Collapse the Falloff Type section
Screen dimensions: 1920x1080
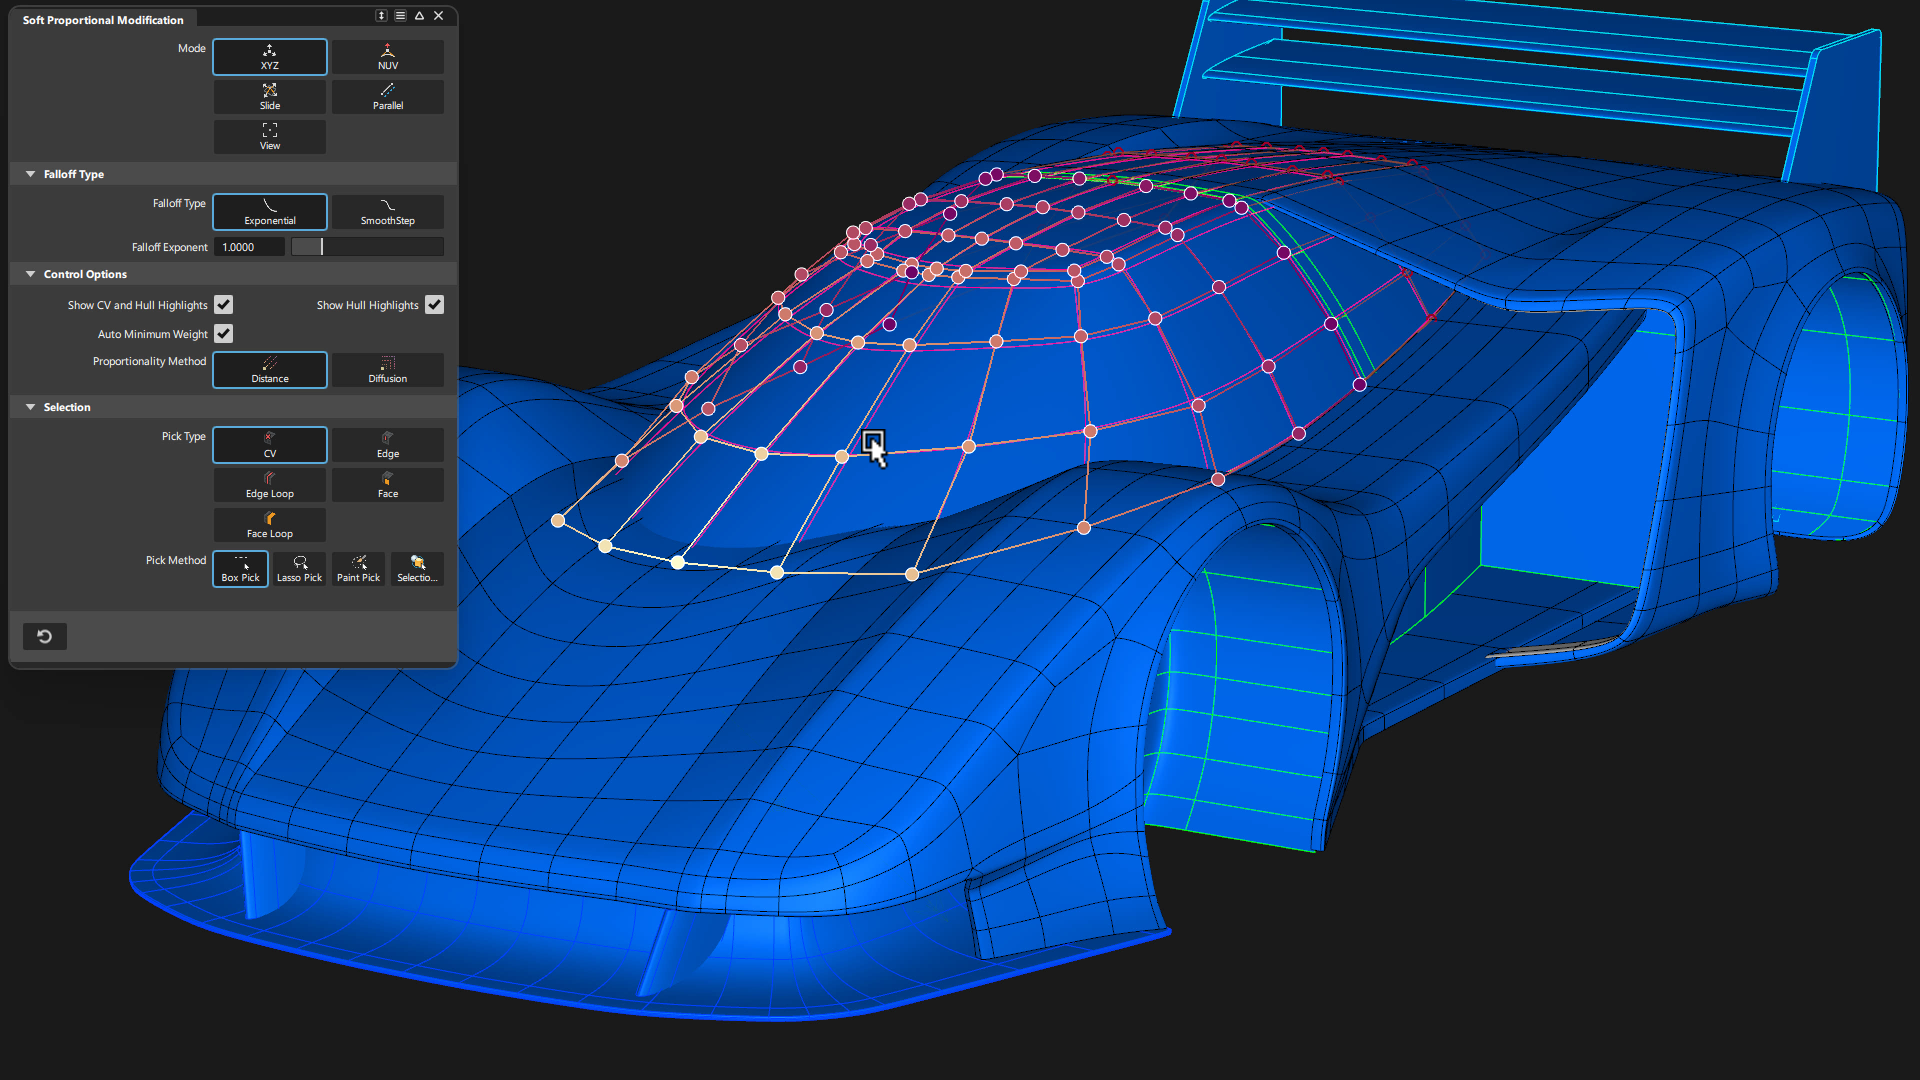click(x=31, y=174)
